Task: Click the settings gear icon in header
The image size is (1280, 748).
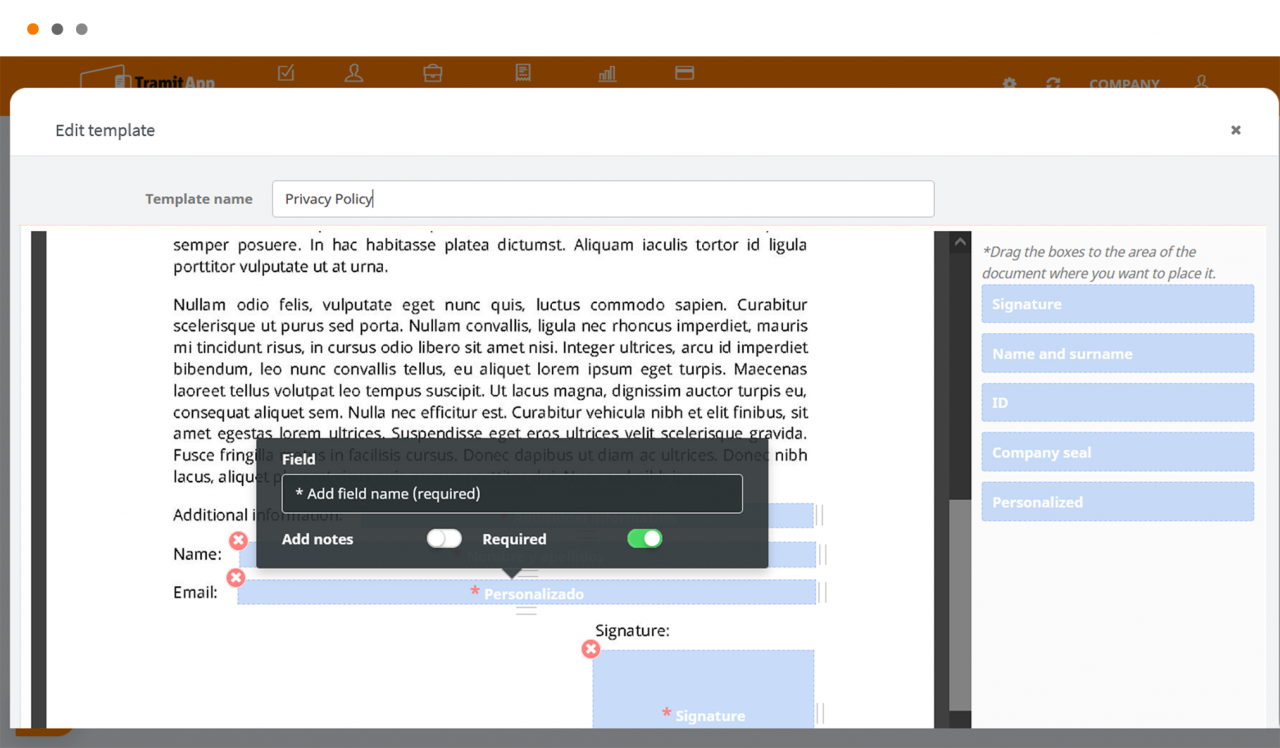Action: (1009, 84)
